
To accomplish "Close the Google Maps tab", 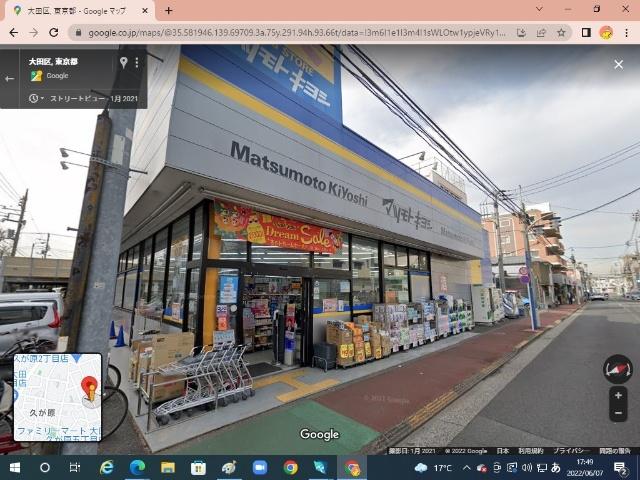I will click(145, 11).
